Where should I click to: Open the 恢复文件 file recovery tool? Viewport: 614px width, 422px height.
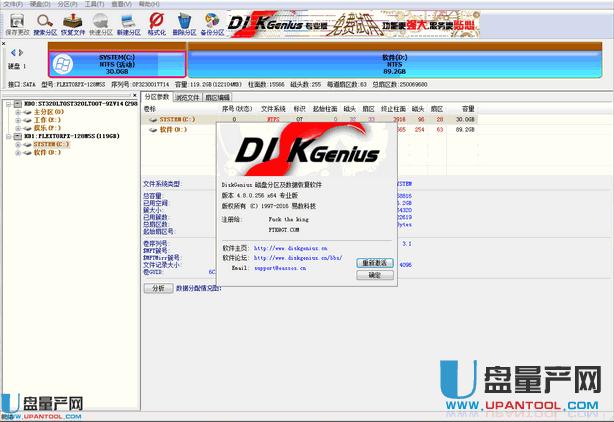(x=73, y=22)
